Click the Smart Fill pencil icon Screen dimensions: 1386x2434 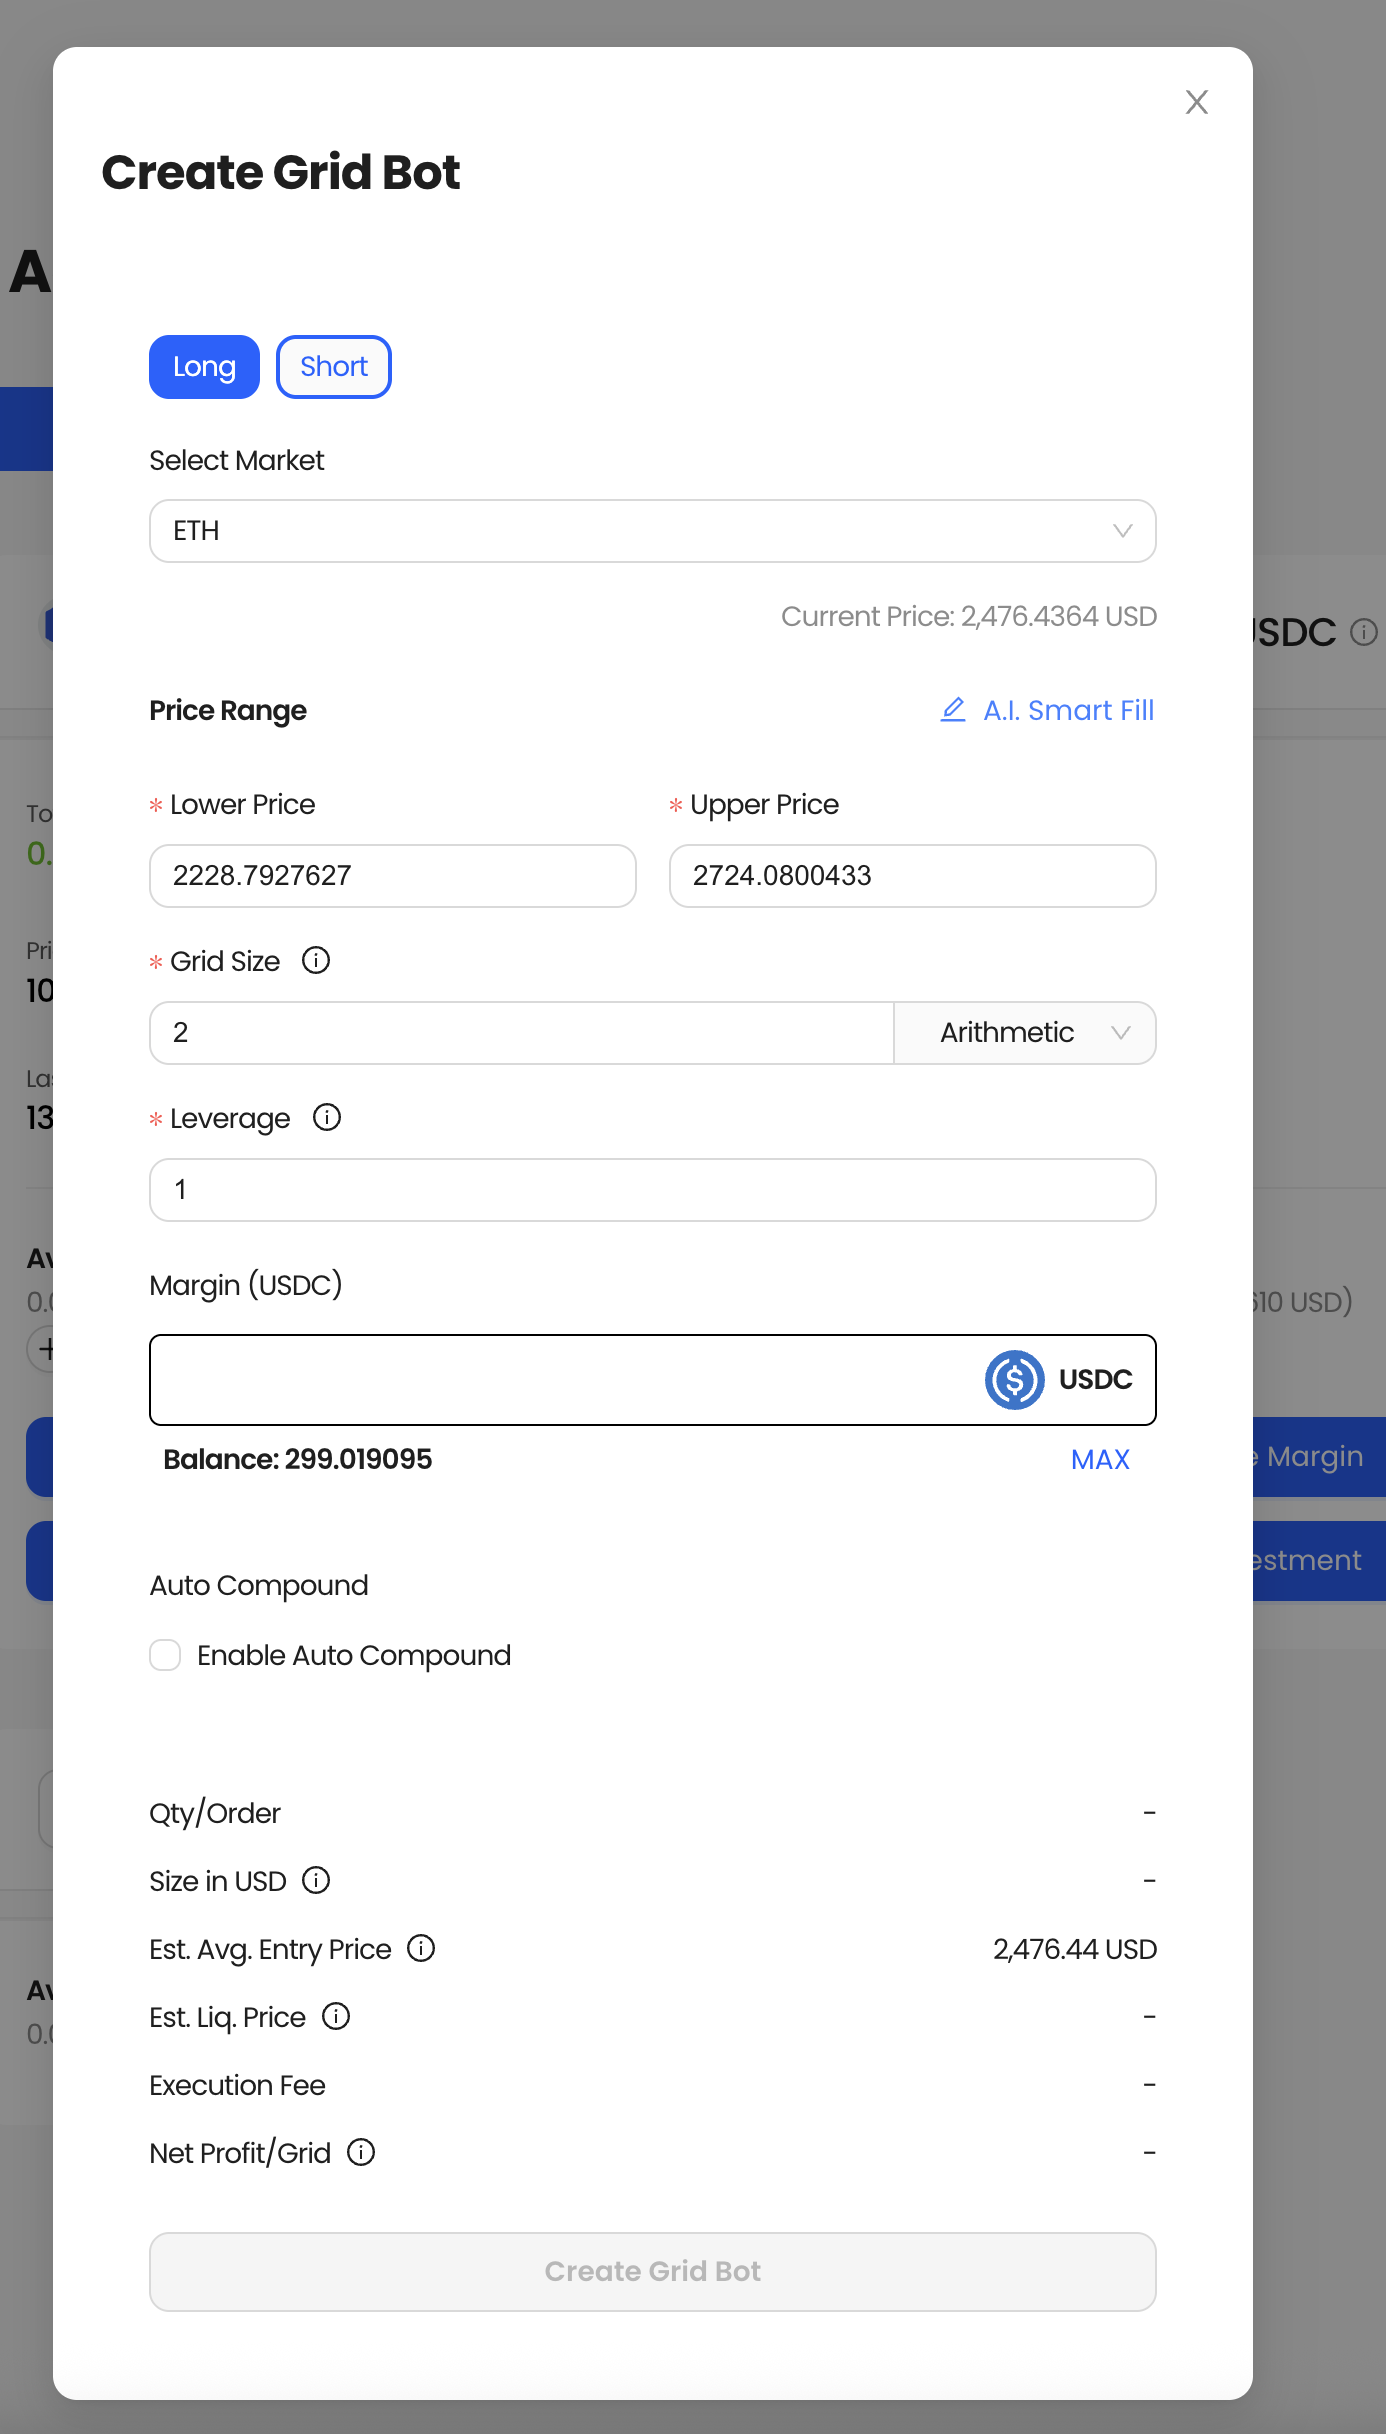pos(953,710)
